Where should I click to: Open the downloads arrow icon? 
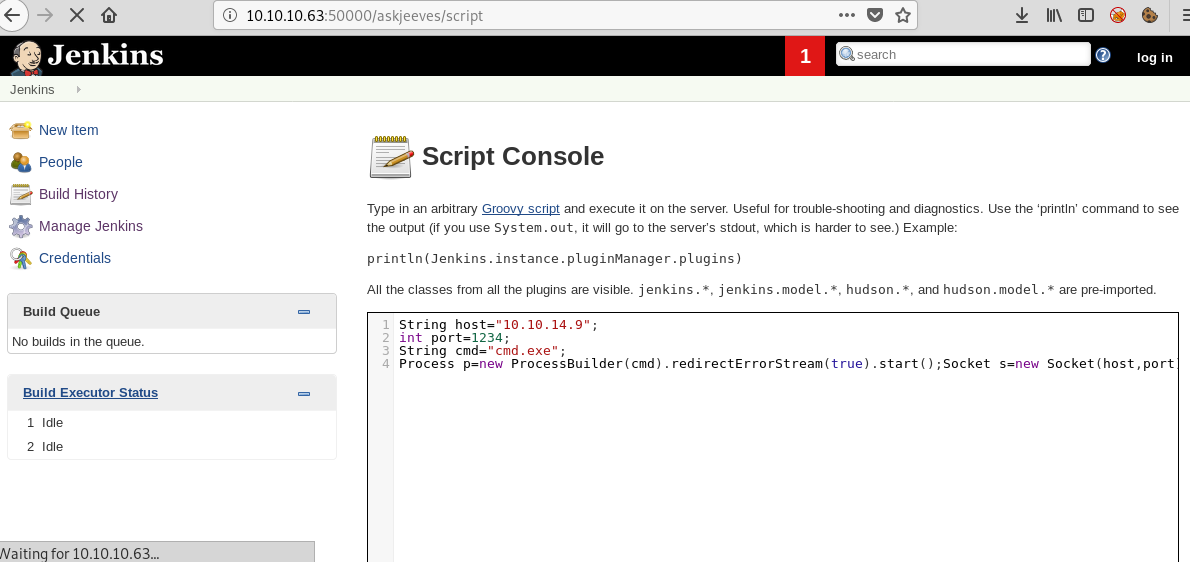point(1022,15)
